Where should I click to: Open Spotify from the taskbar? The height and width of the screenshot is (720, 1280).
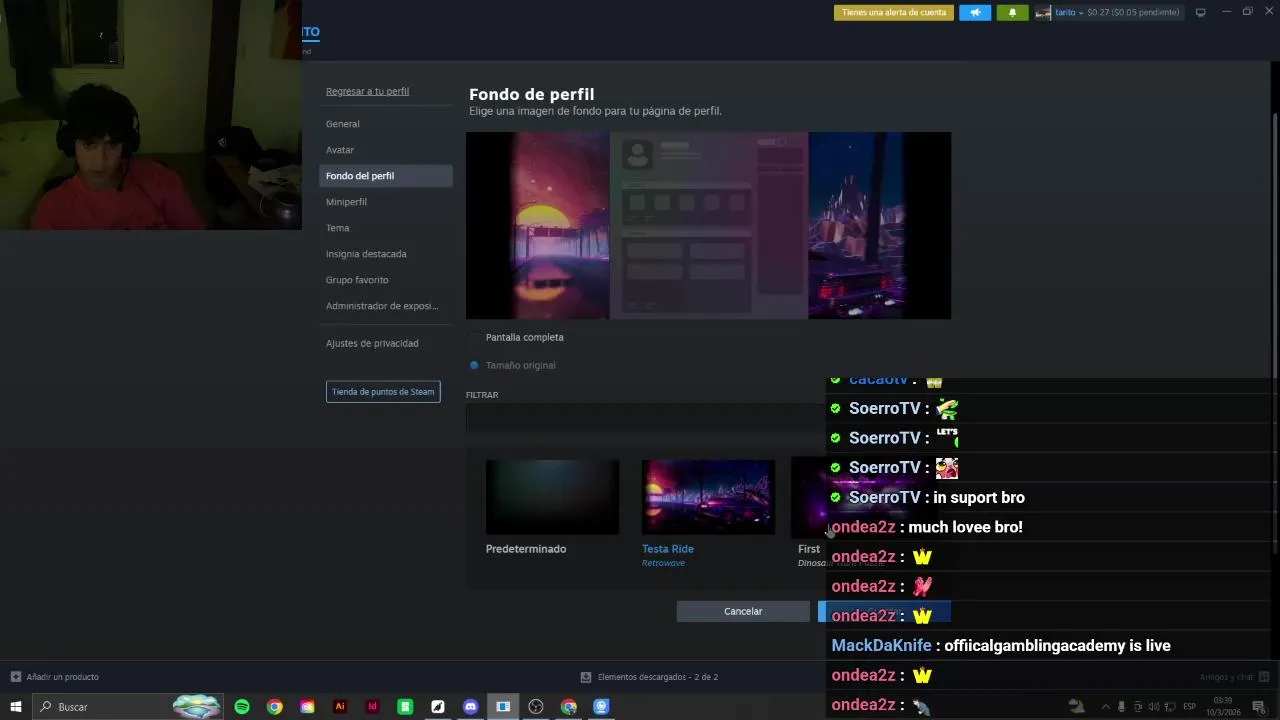[242, 707]
